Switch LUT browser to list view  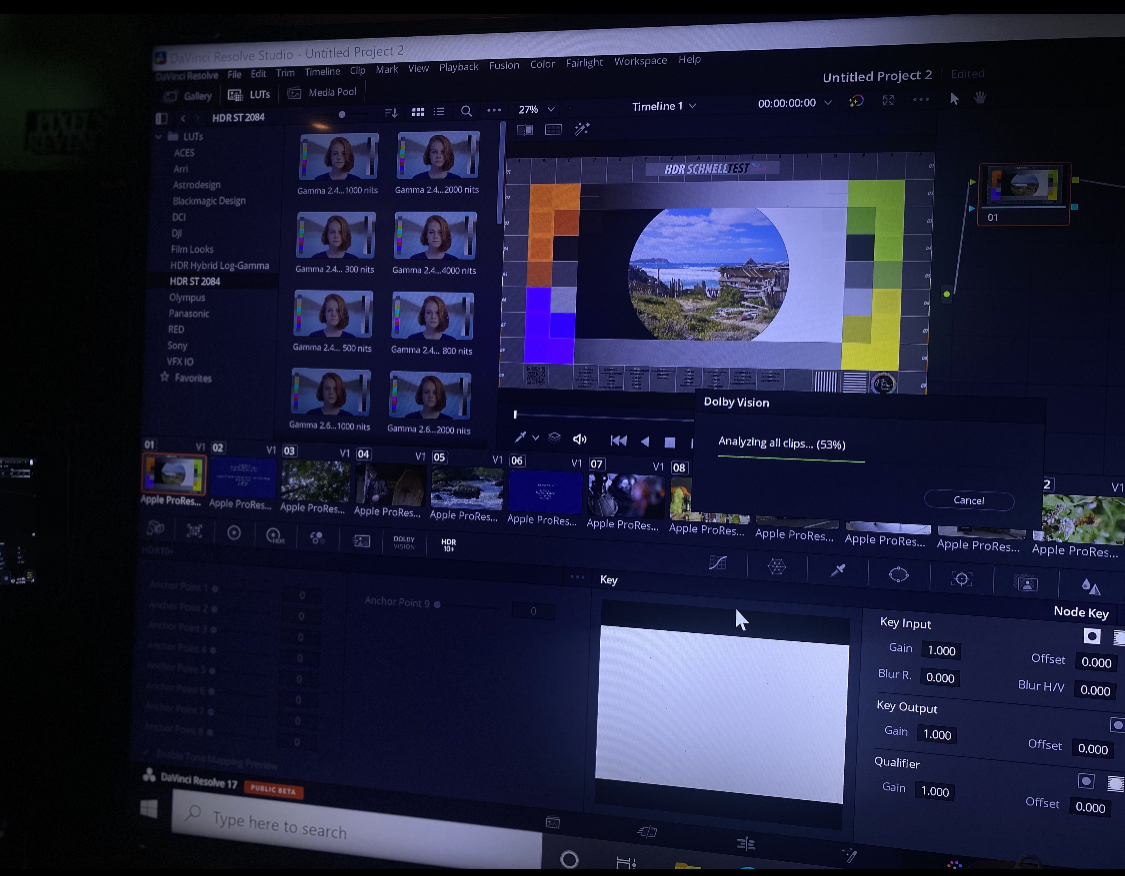point(439,111)
